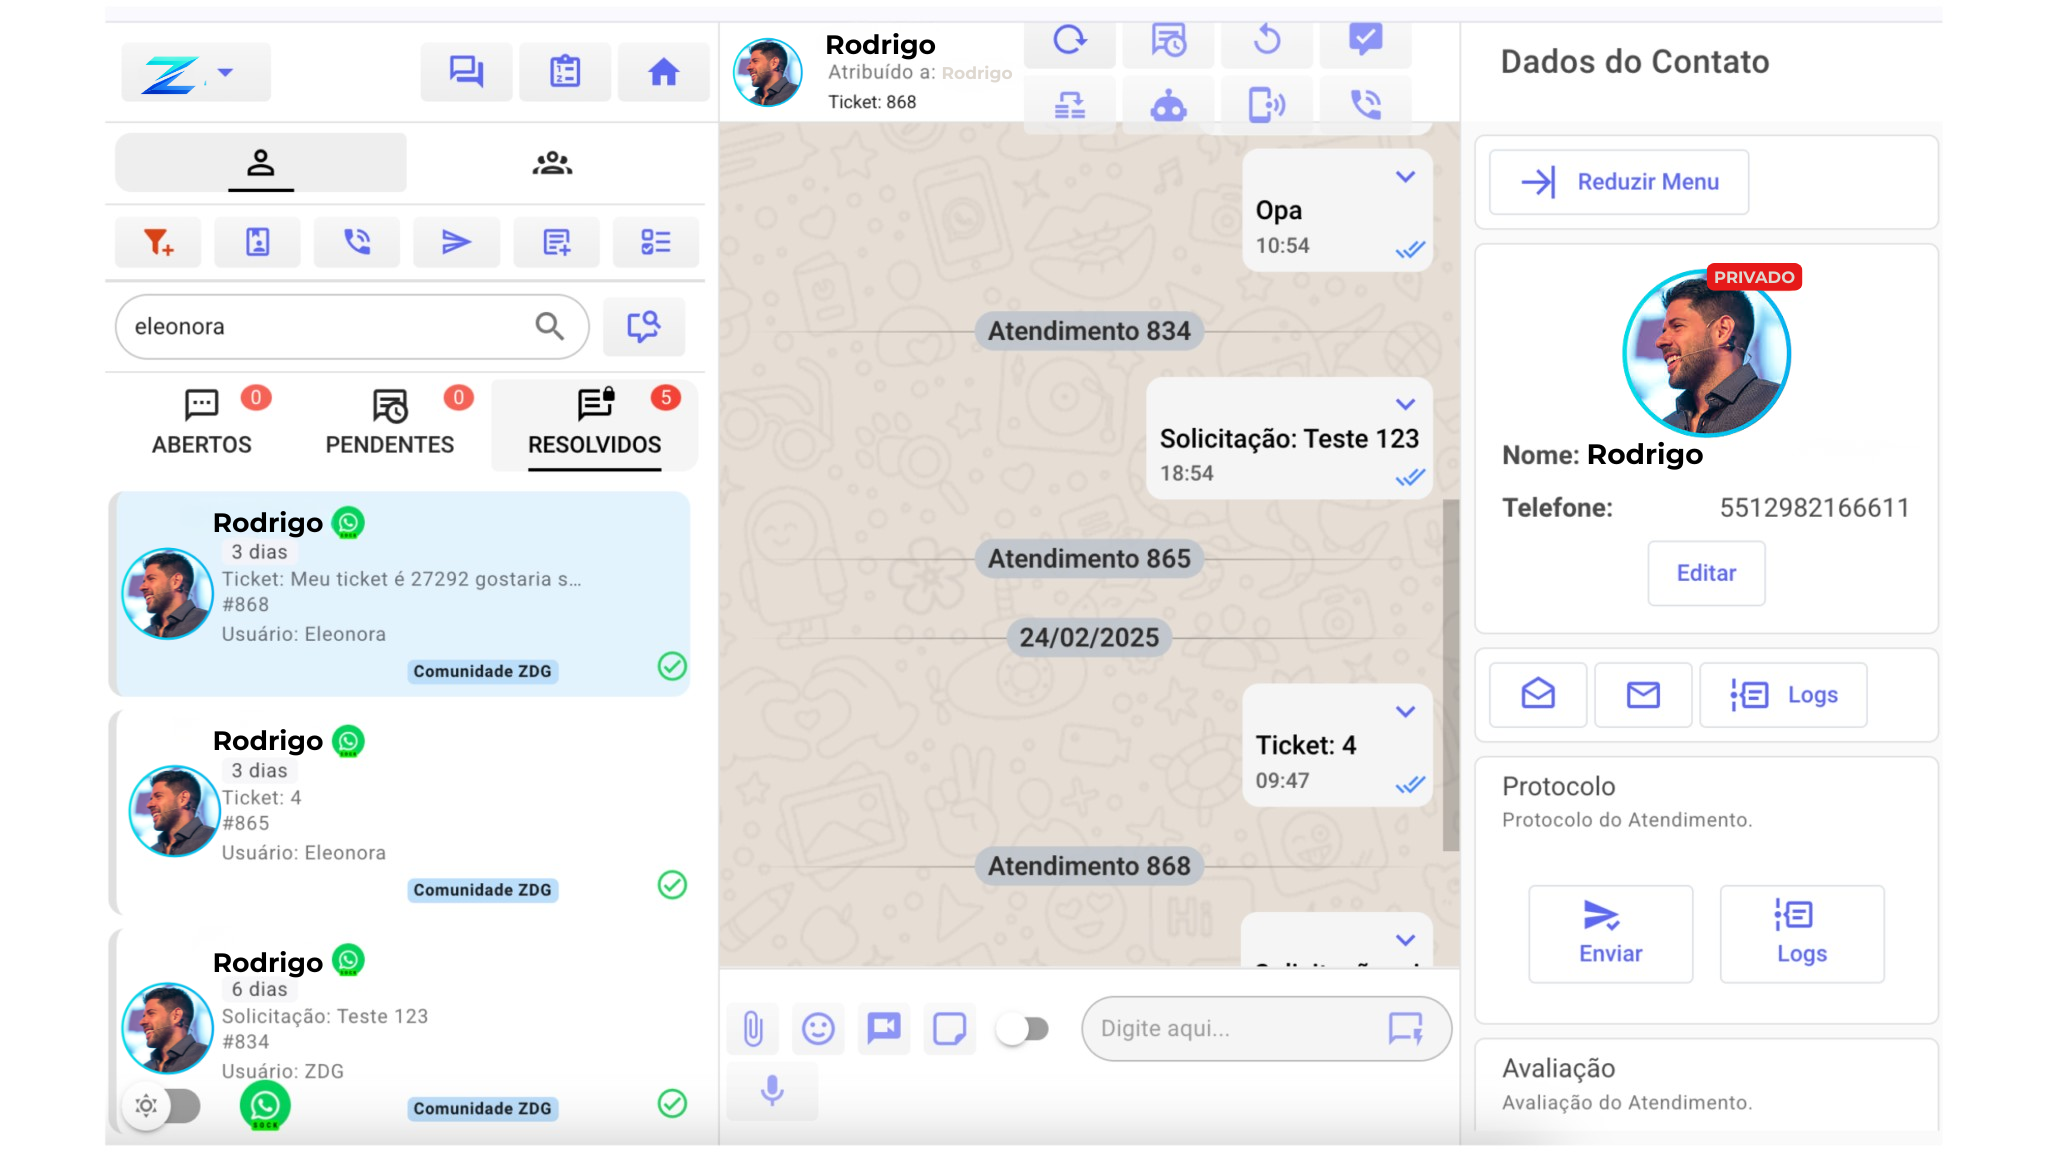This screenshot has height=1152, width=2048.
Task: Click the red add-filter funnel icon
Action: point(158,242)
